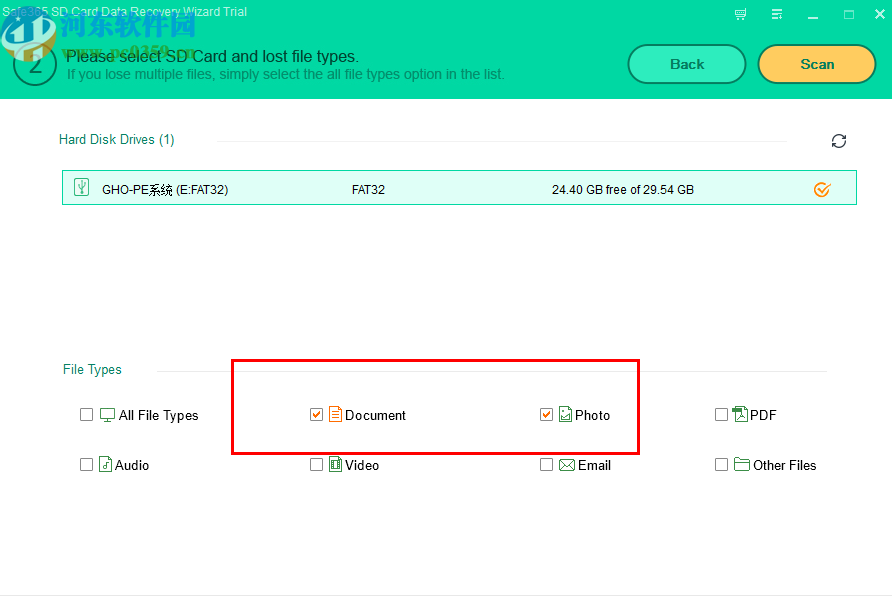
Task: Click the Back button
Action: pyautogui.click(x=686, y=63)
